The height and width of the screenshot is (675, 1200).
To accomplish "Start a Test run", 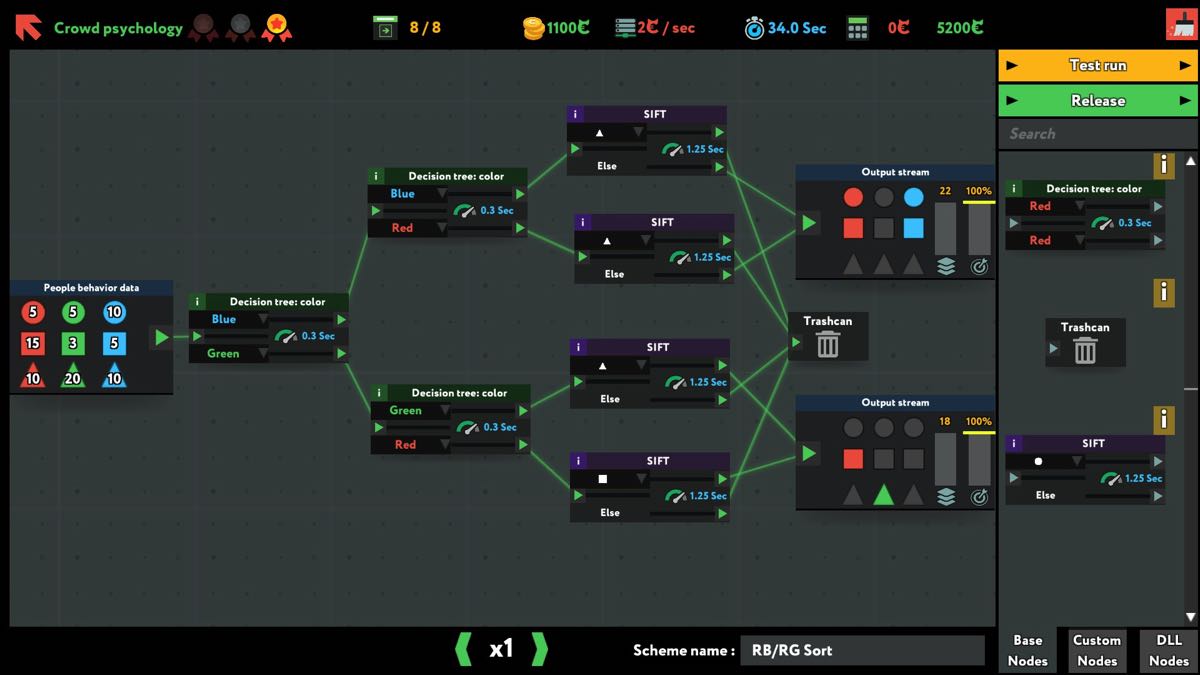I will pos(1098,65).
